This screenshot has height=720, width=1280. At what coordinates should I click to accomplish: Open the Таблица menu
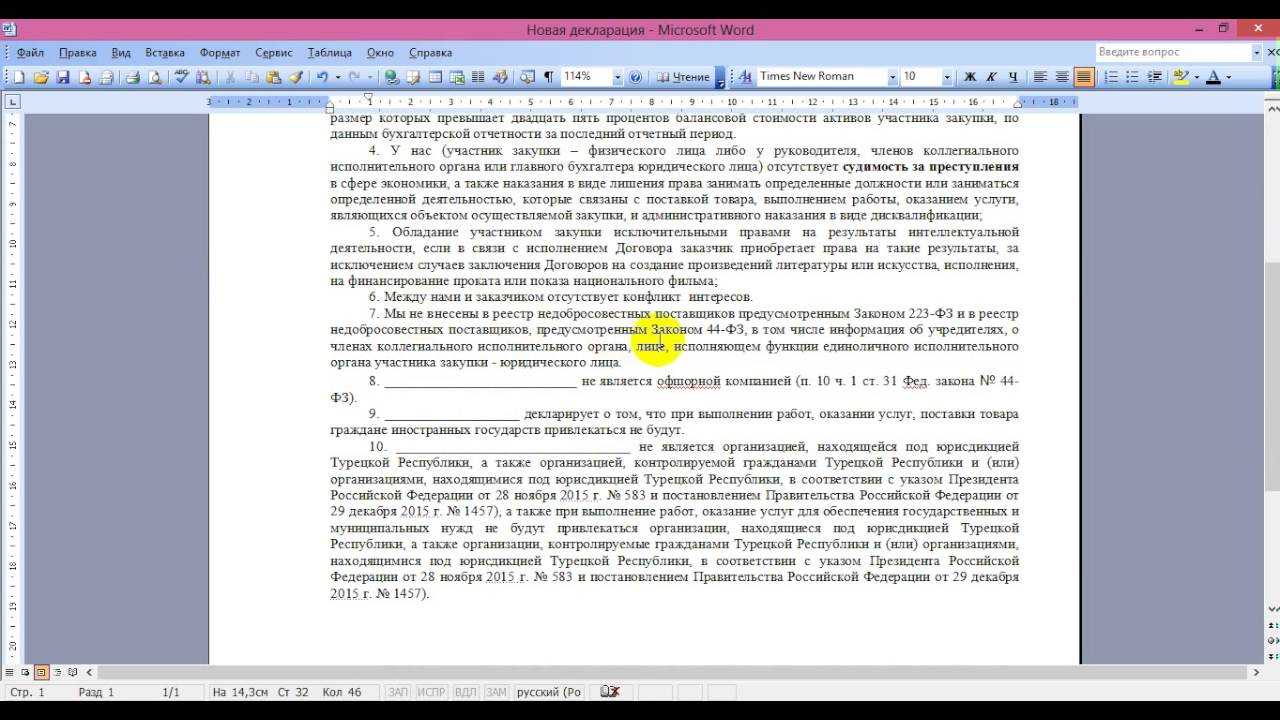[x=330, y=52]
